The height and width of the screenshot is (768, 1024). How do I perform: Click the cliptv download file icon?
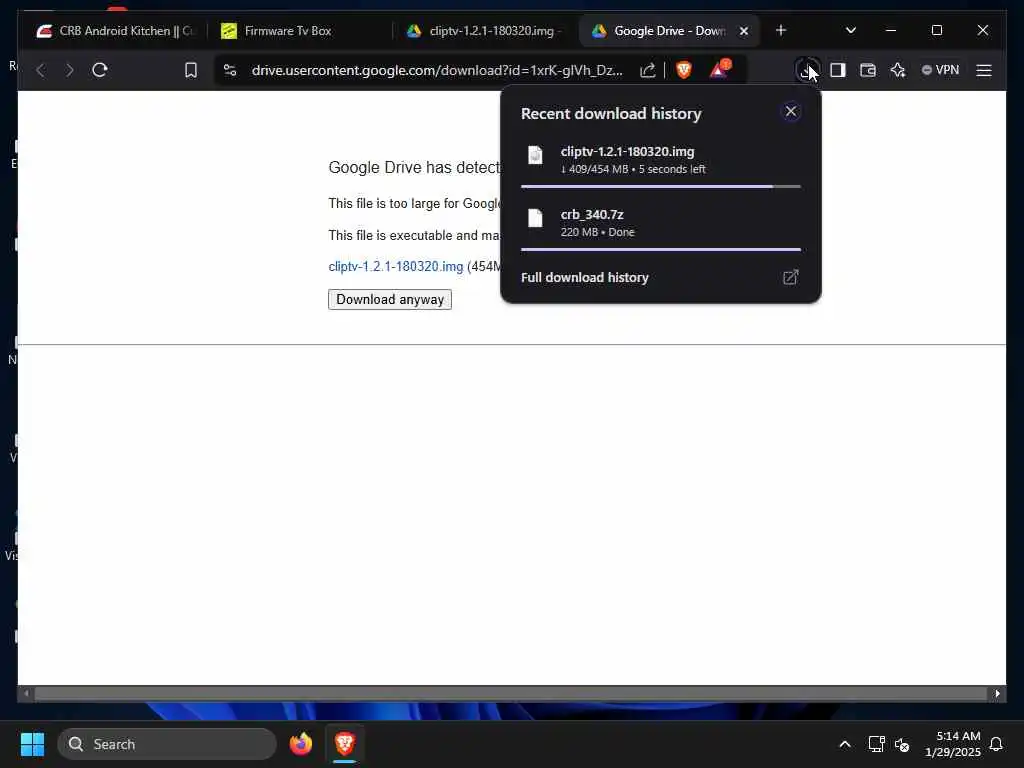535,155
